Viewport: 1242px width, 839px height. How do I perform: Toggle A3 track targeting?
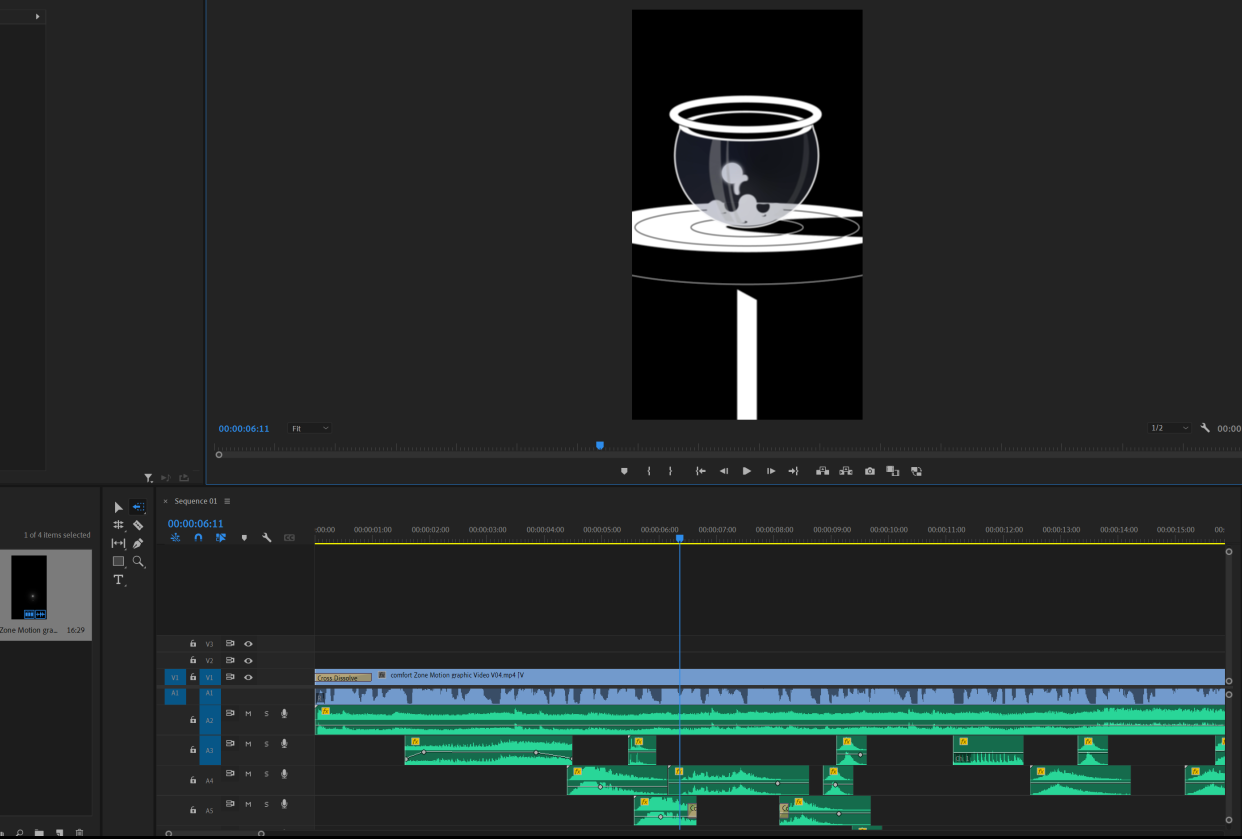pos(210,750)
